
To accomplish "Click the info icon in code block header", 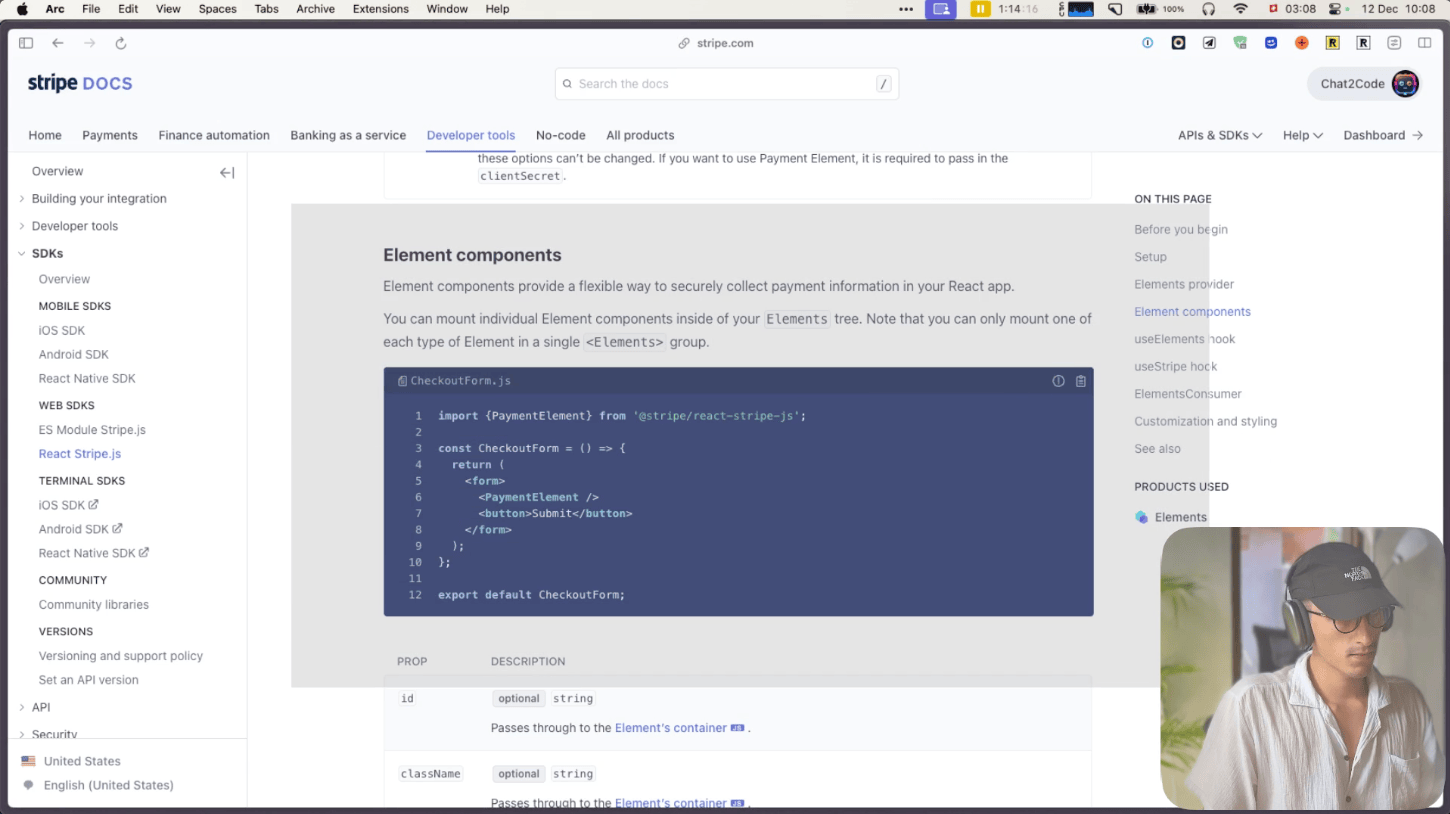I will coord(1058,381).
